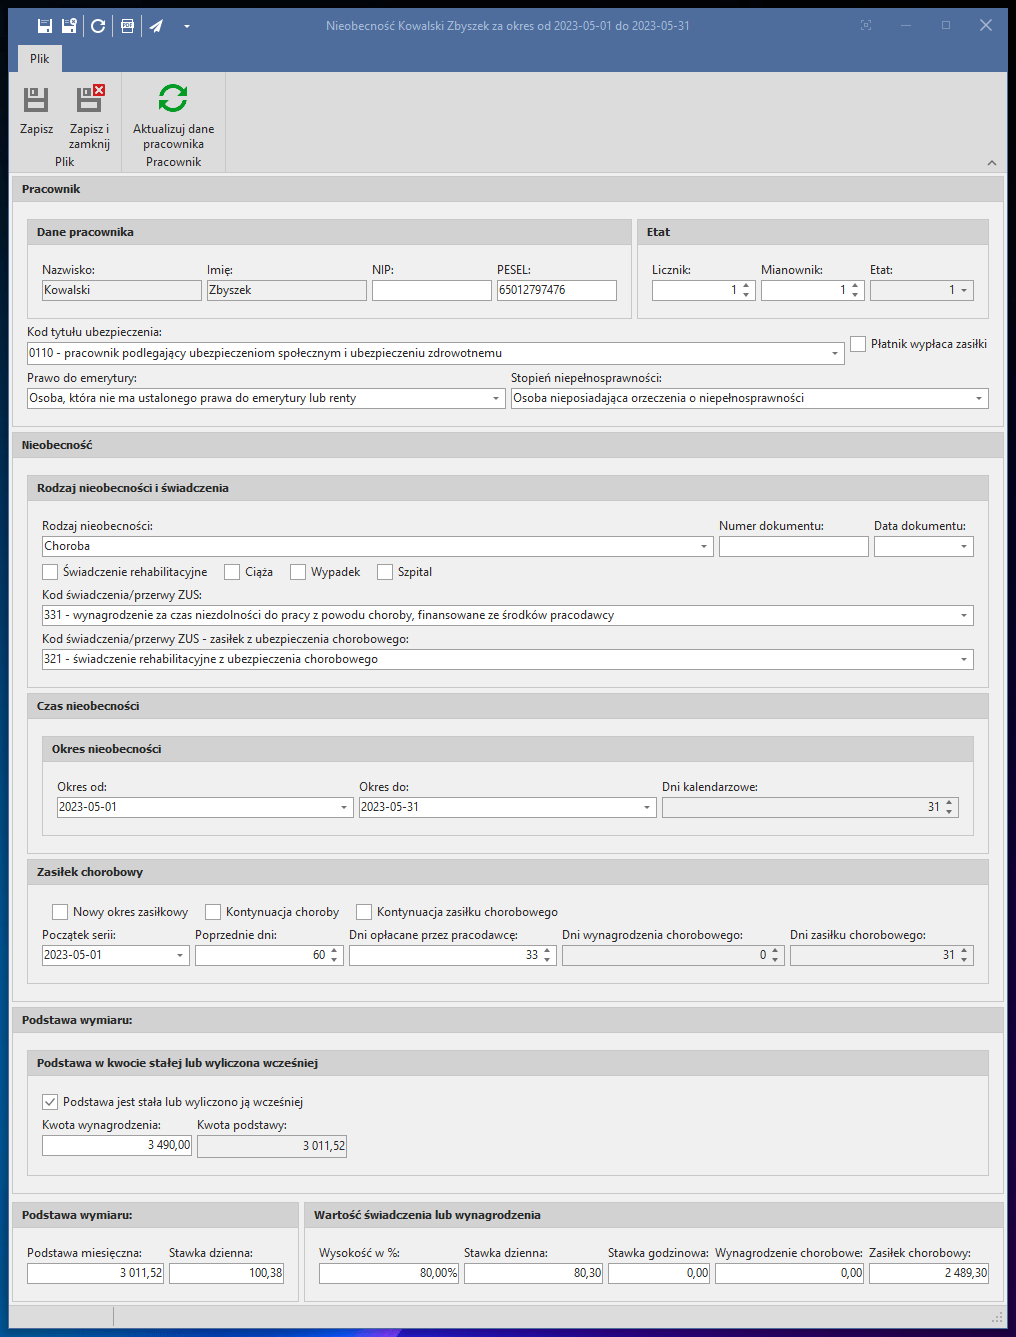Viewport: 1016px width, 1337px height.
Task: Expand the Kod tytułu ubezpieczenia dropdown
Action: (835, 354)
